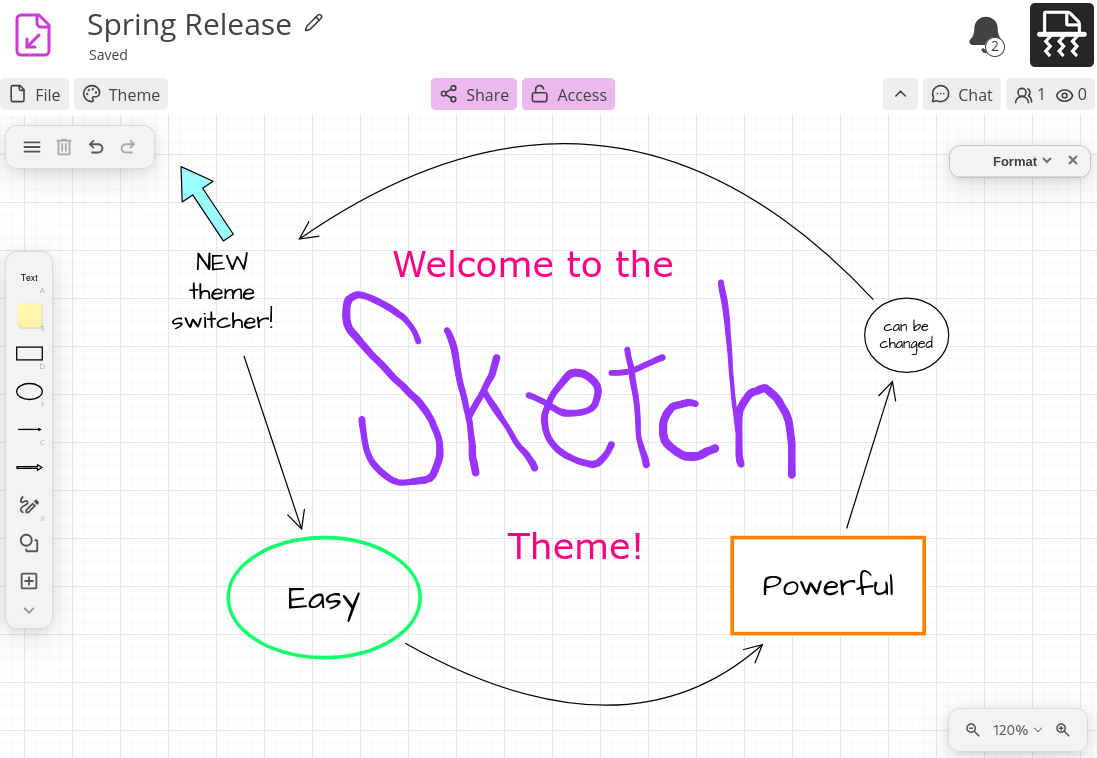Select the cyan arrow shape
Image resolution: width=1097 pixels, height=758 pixels.
[206, 203]
